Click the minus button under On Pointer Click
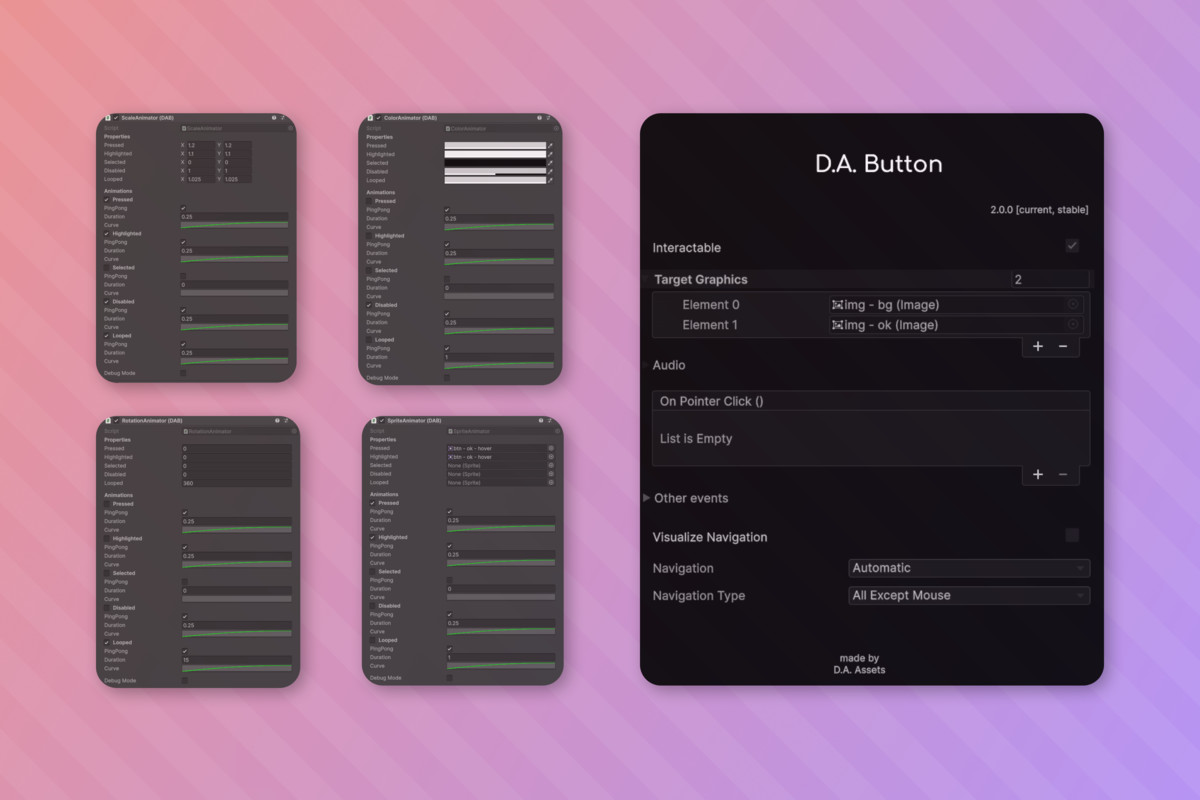 (1063, 474)
